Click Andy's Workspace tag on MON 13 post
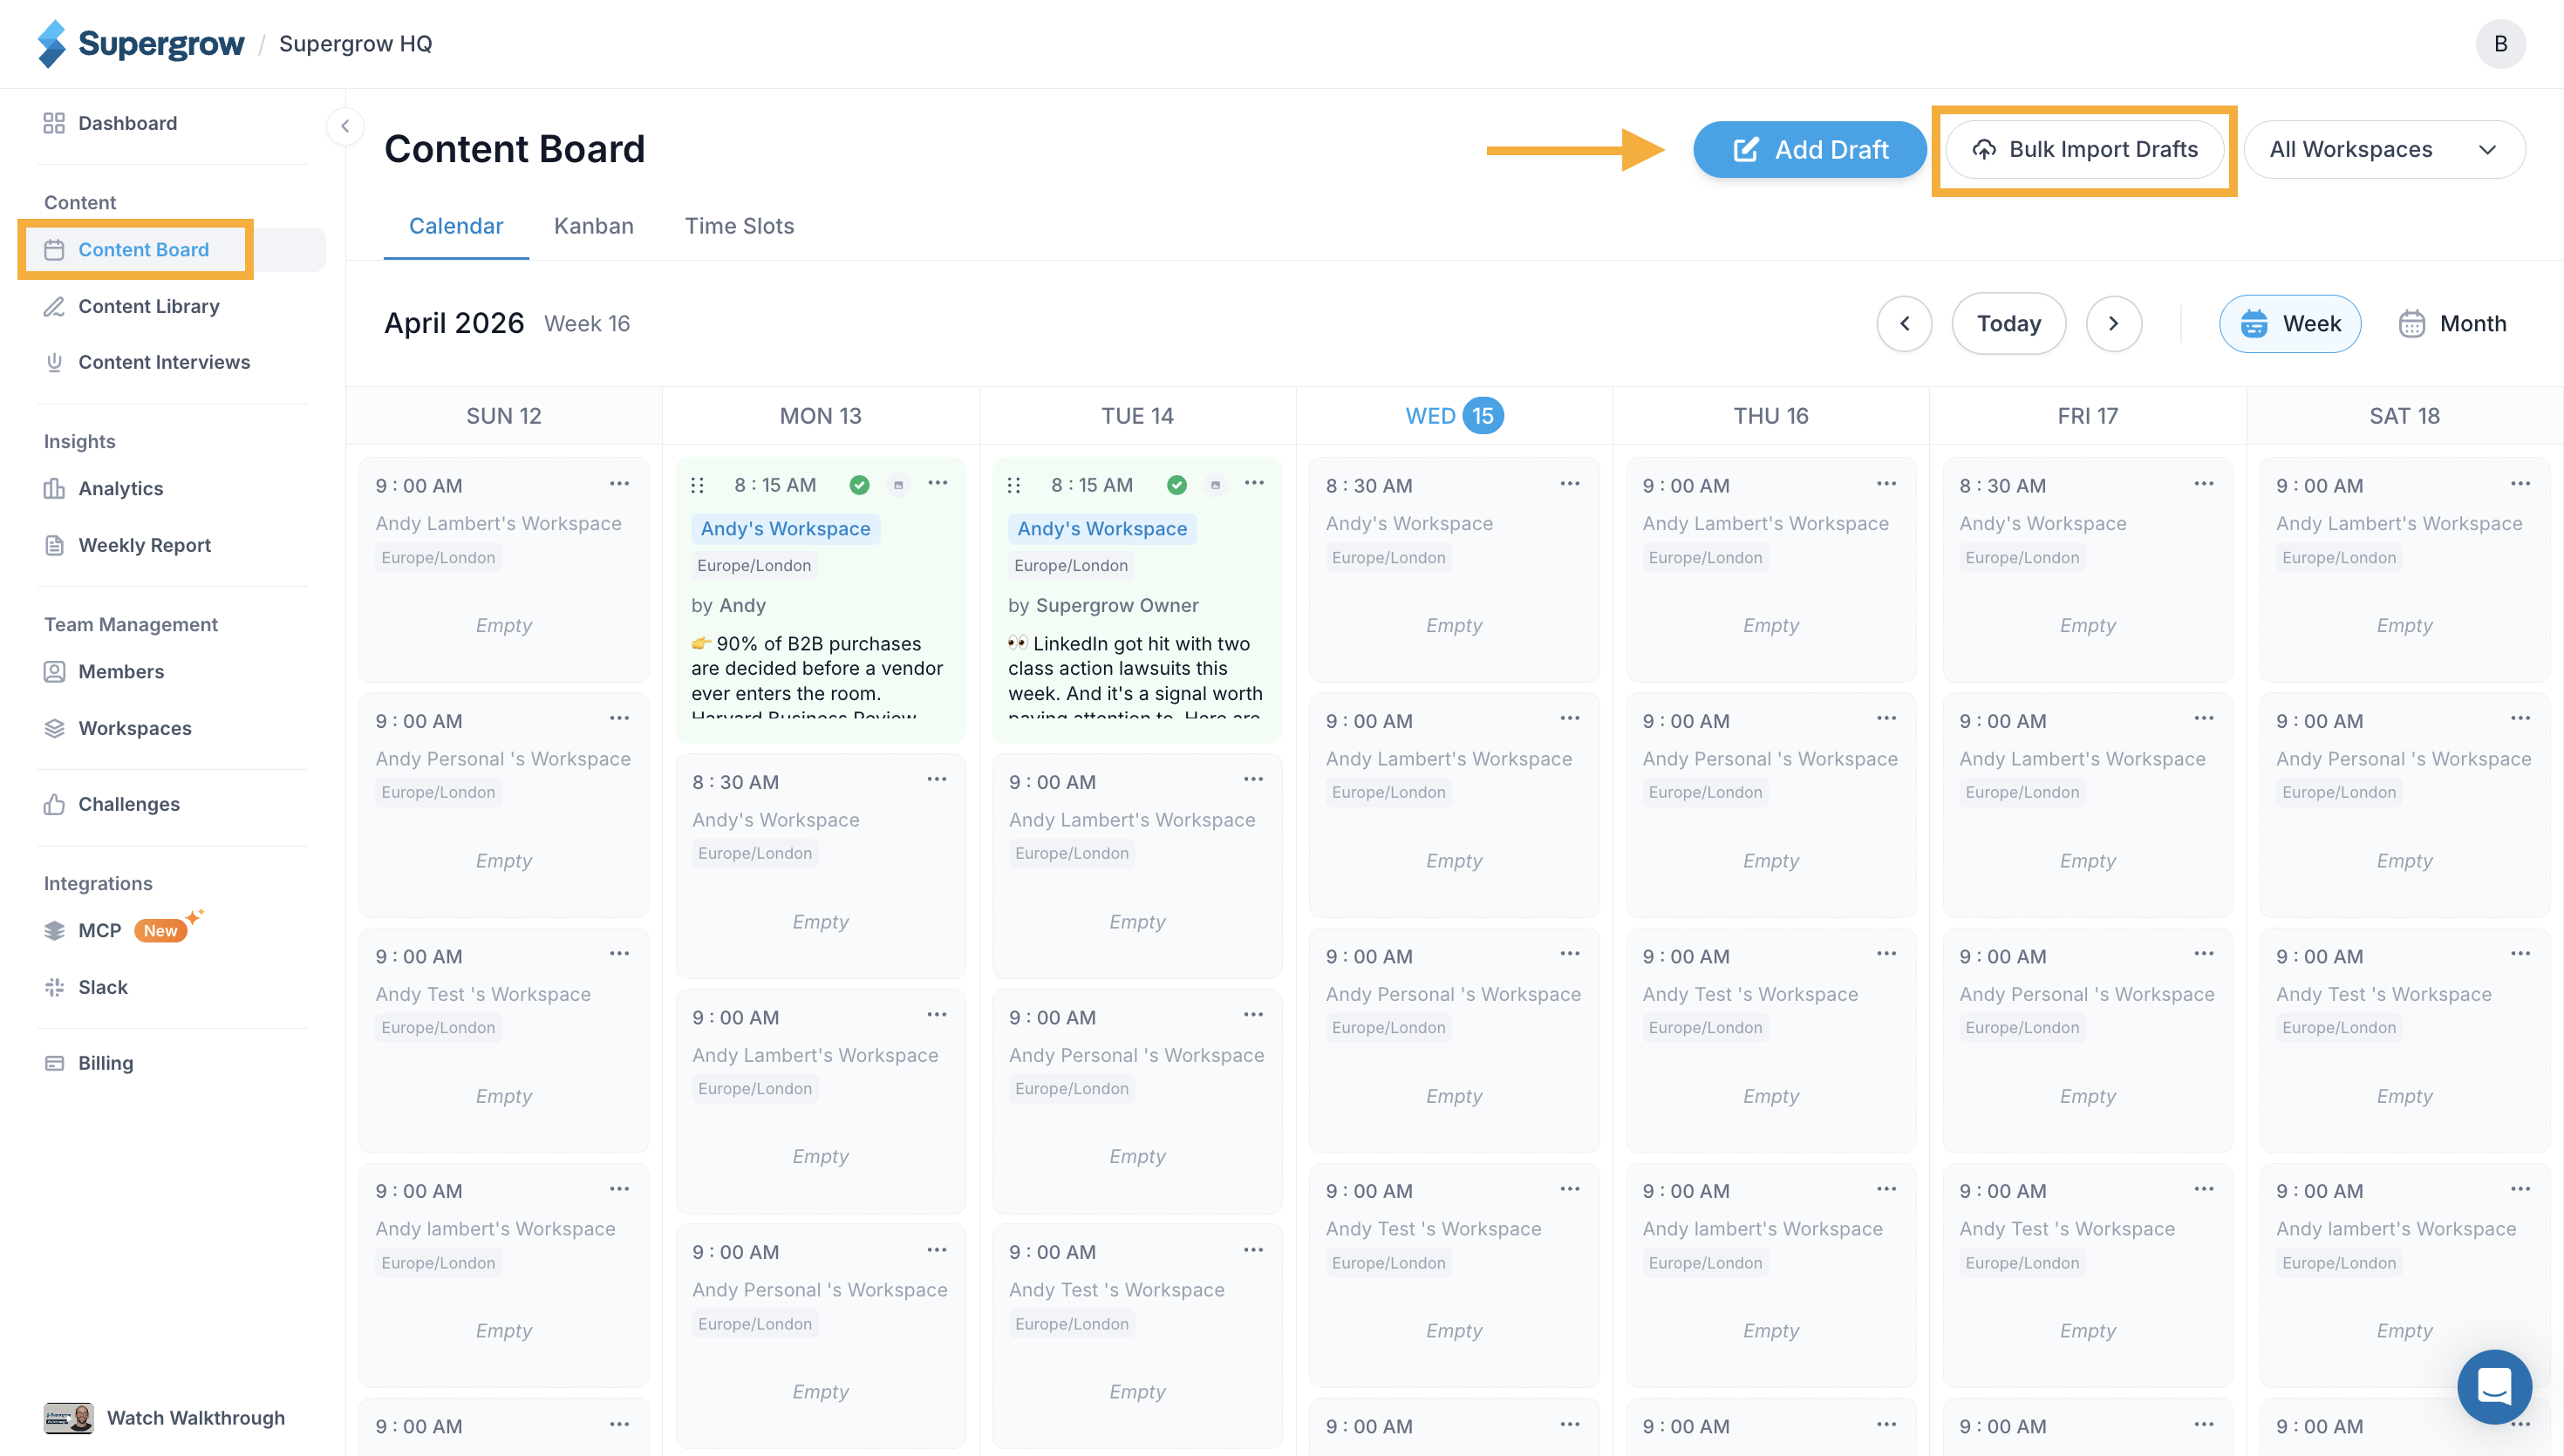Image resolution: width=2564 pixels, height=1456 pixels. (x=786, y=529)
